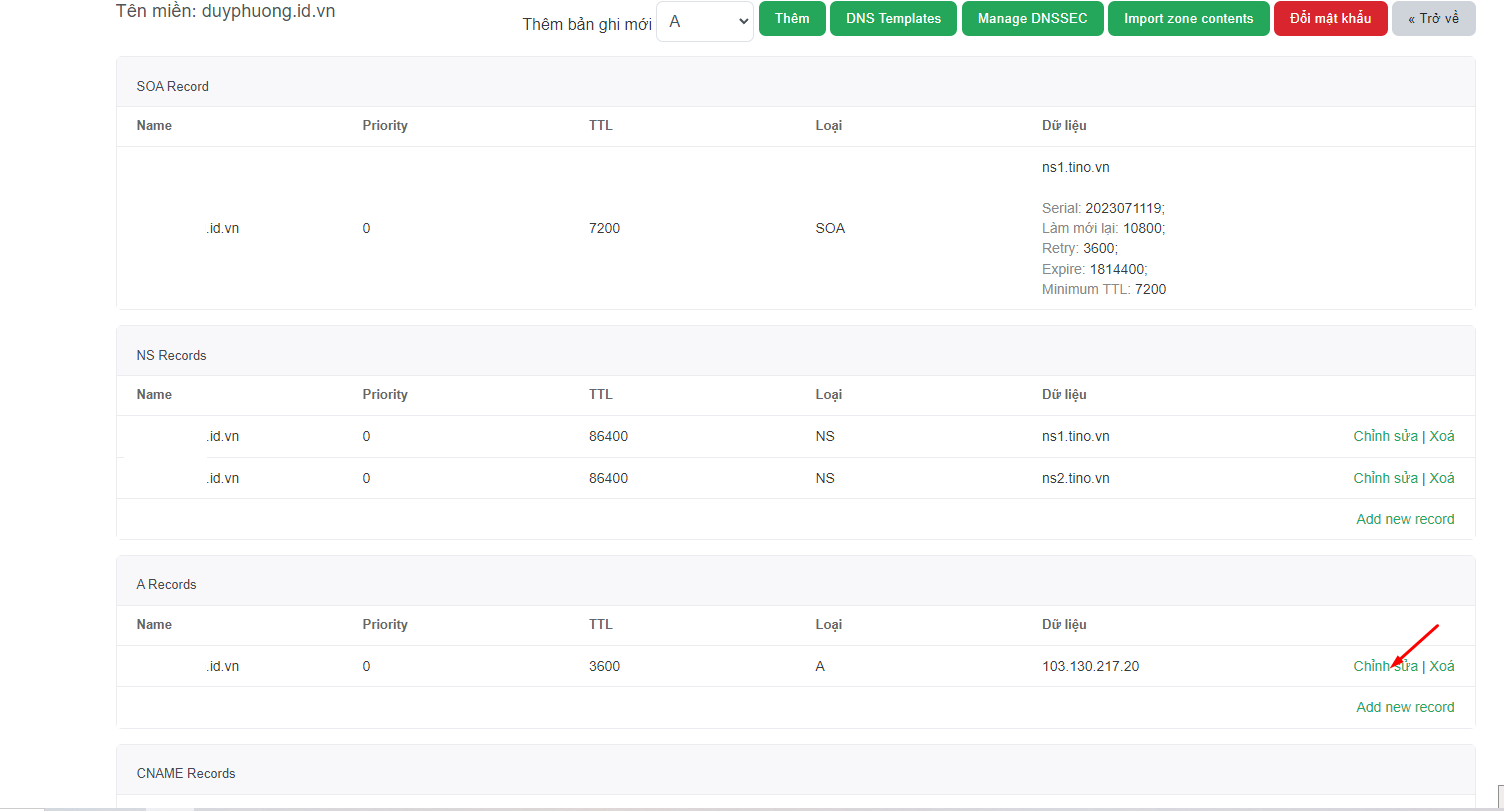Click the red Đổi mật khẩu button
Screen dimensions: 1504x811
(1330, 19)
